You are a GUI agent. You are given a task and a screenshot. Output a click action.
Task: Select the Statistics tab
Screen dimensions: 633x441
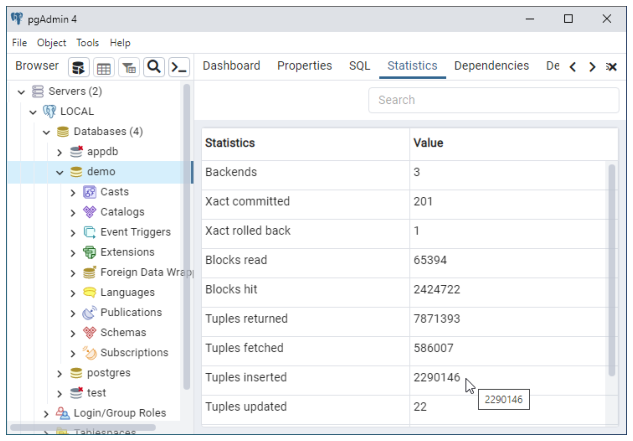pyautogui.click(x=412, y=66)
